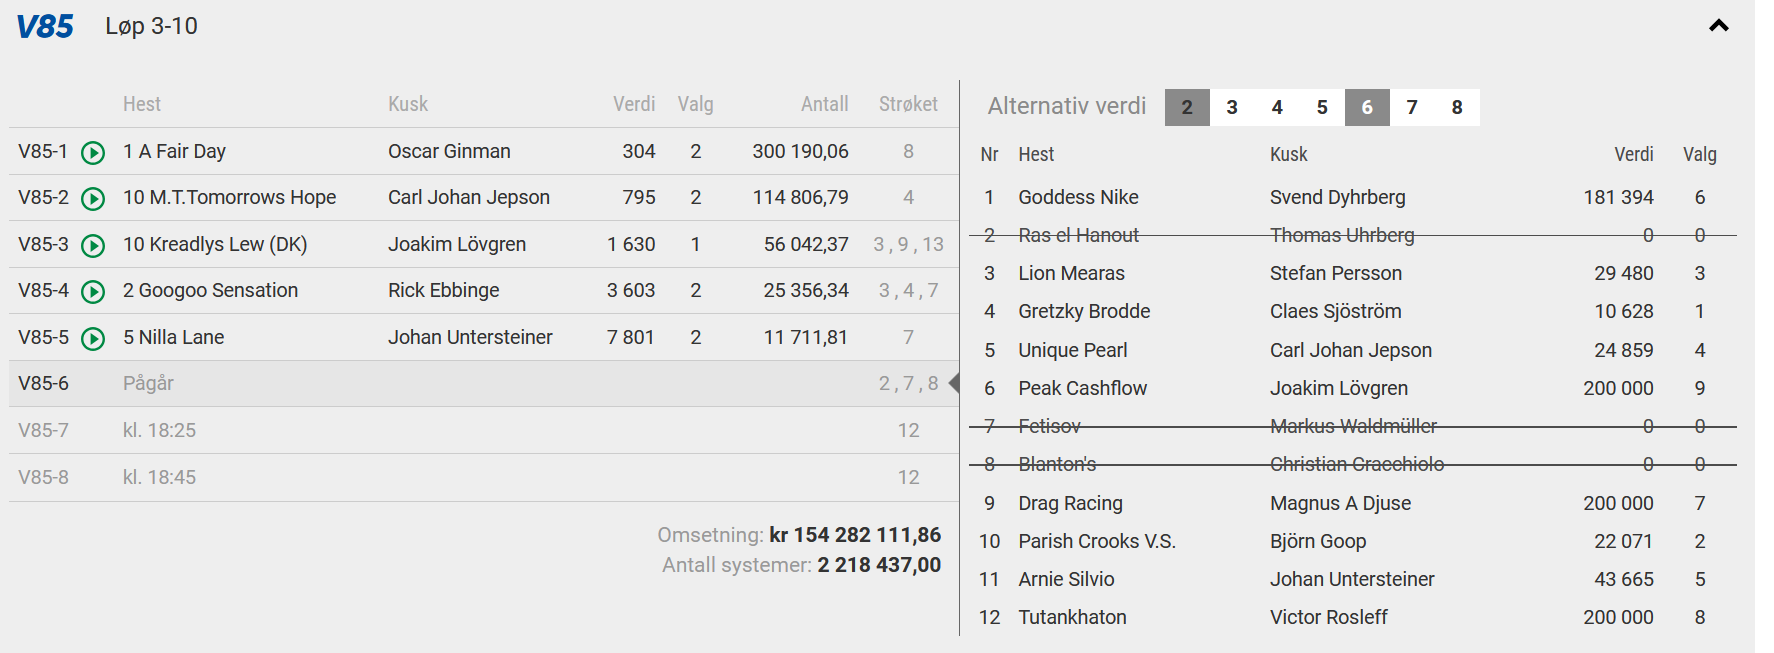
Task: Open the V85-7 row at 18:25
Action: [478, 431]
